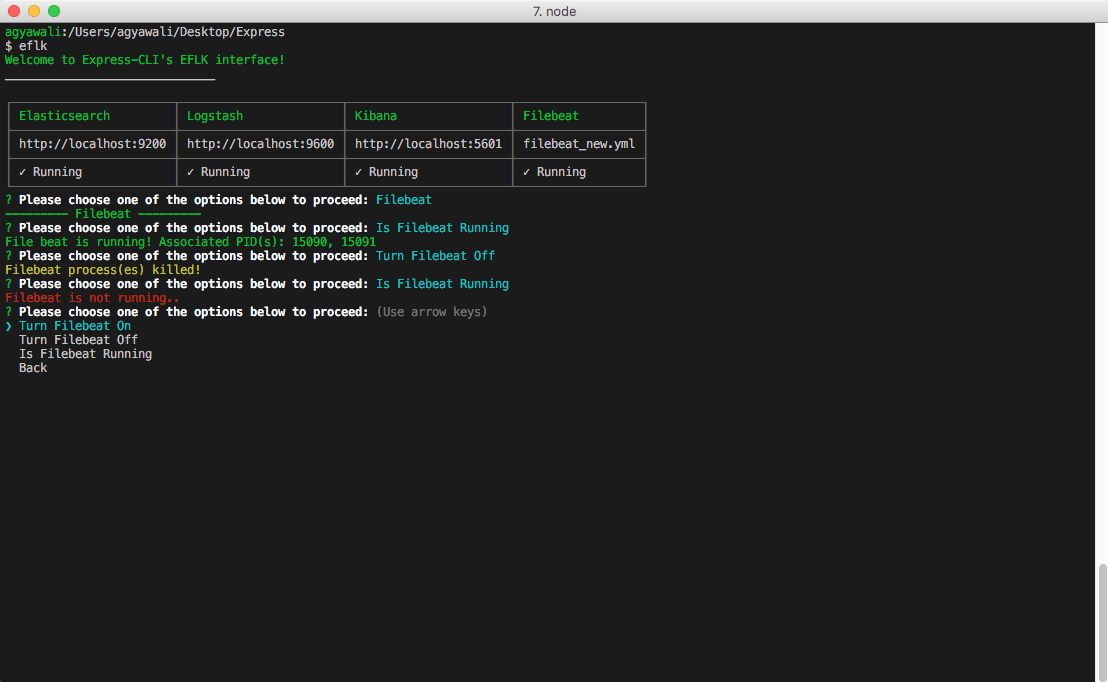Screen dimensions: 1108x682
Task: Click the http://localhost:9200 URL
Action: point(93,144)
